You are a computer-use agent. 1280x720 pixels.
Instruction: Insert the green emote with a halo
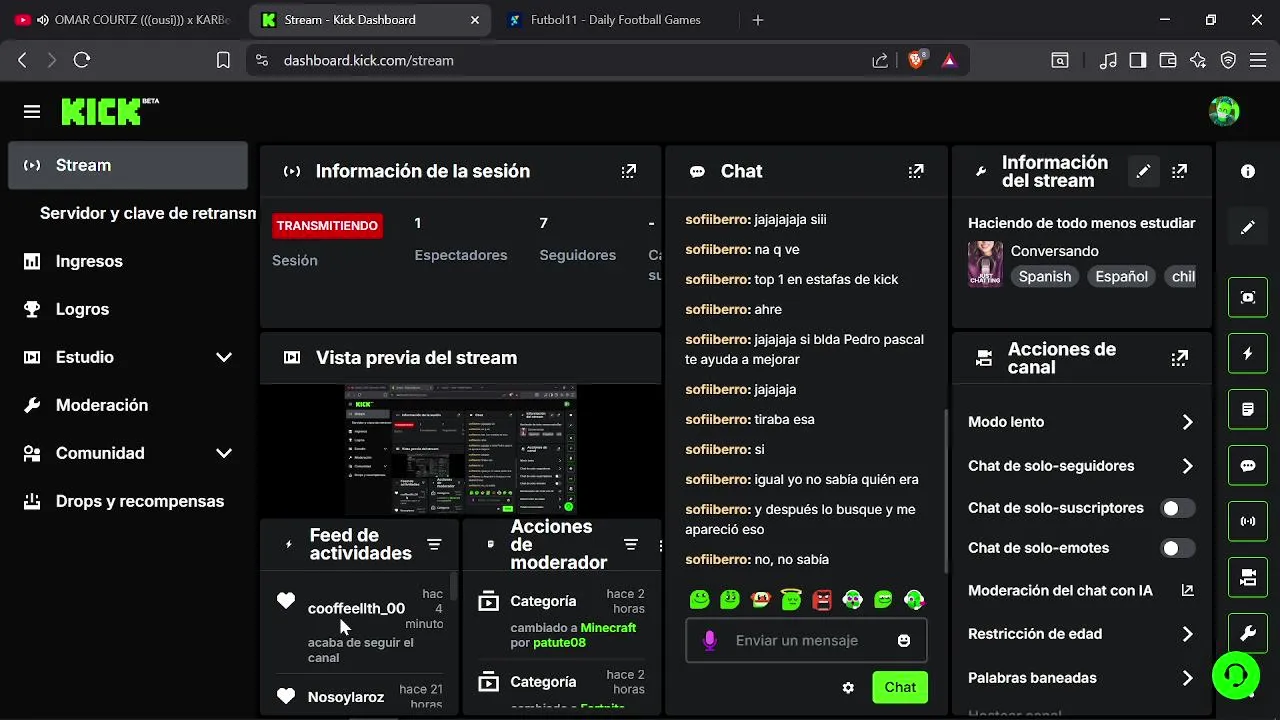click(x=792, y=599)
